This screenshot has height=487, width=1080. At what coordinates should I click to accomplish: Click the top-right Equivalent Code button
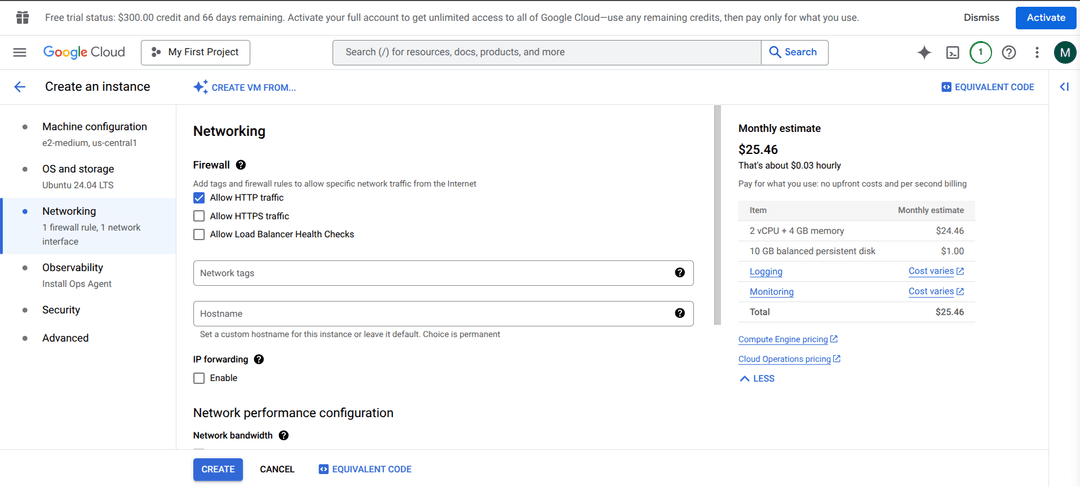click(988, 87)
